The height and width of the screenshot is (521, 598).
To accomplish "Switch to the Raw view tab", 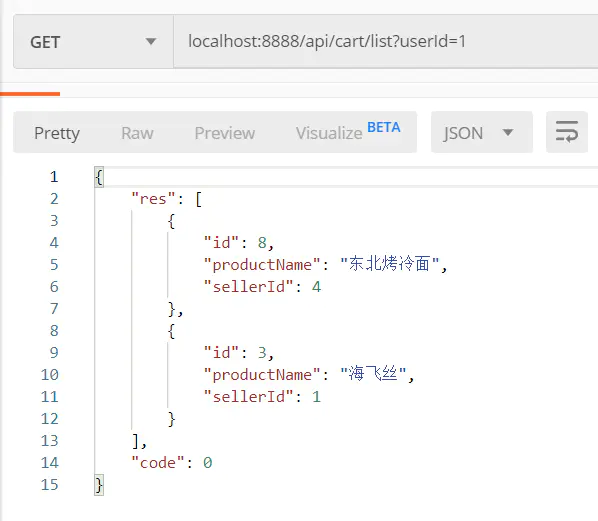I will tap(137, 133).
